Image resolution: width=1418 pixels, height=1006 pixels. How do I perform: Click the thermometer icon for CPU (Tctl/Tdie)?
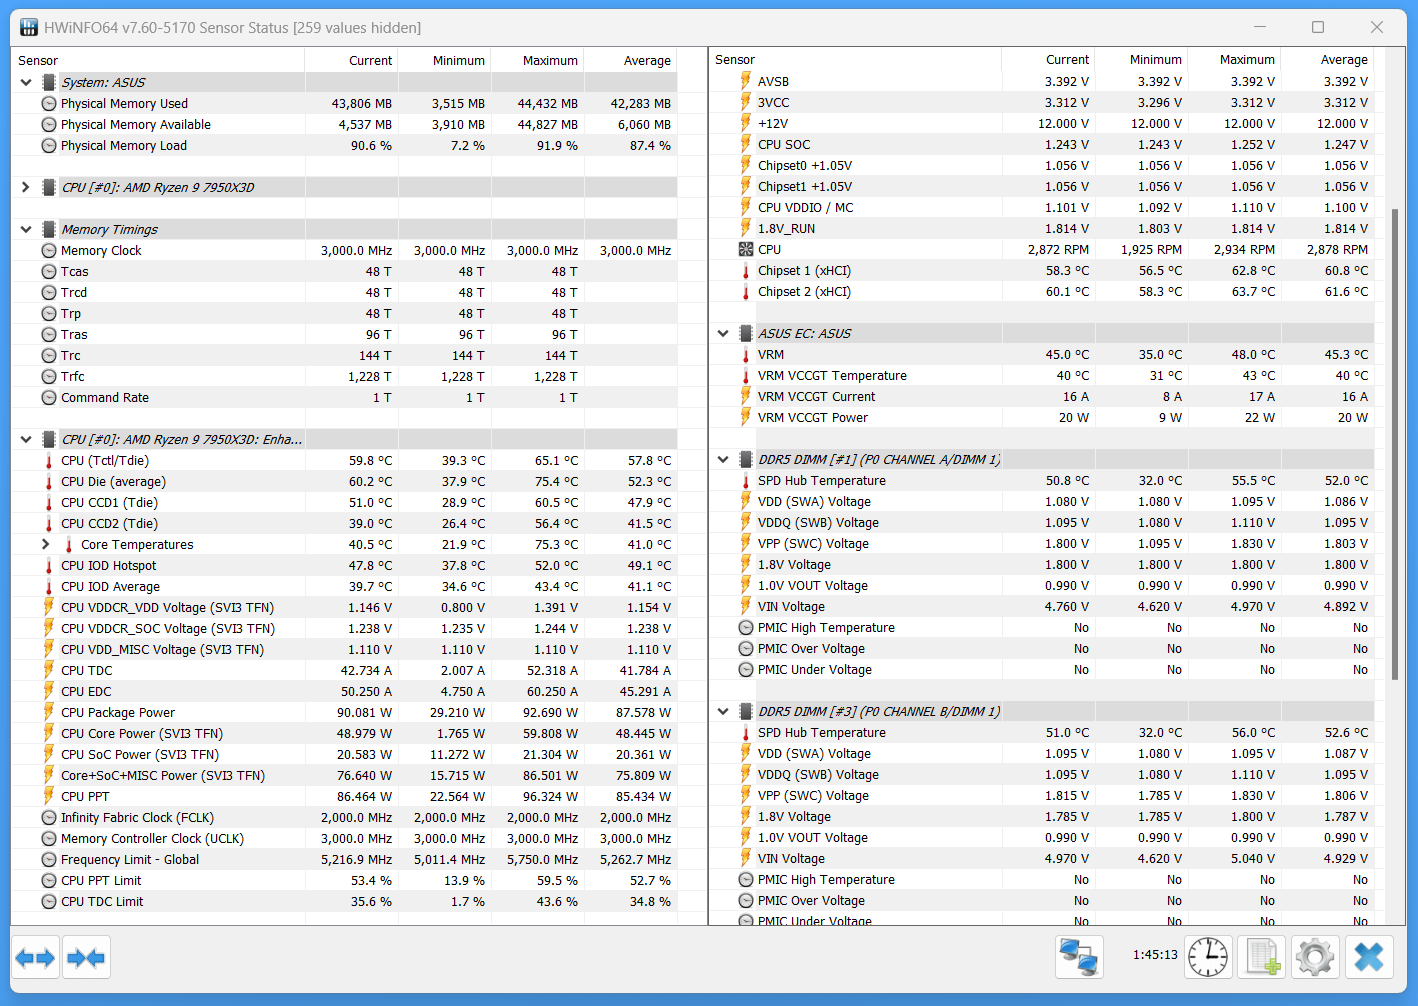[x=48, y=461]
